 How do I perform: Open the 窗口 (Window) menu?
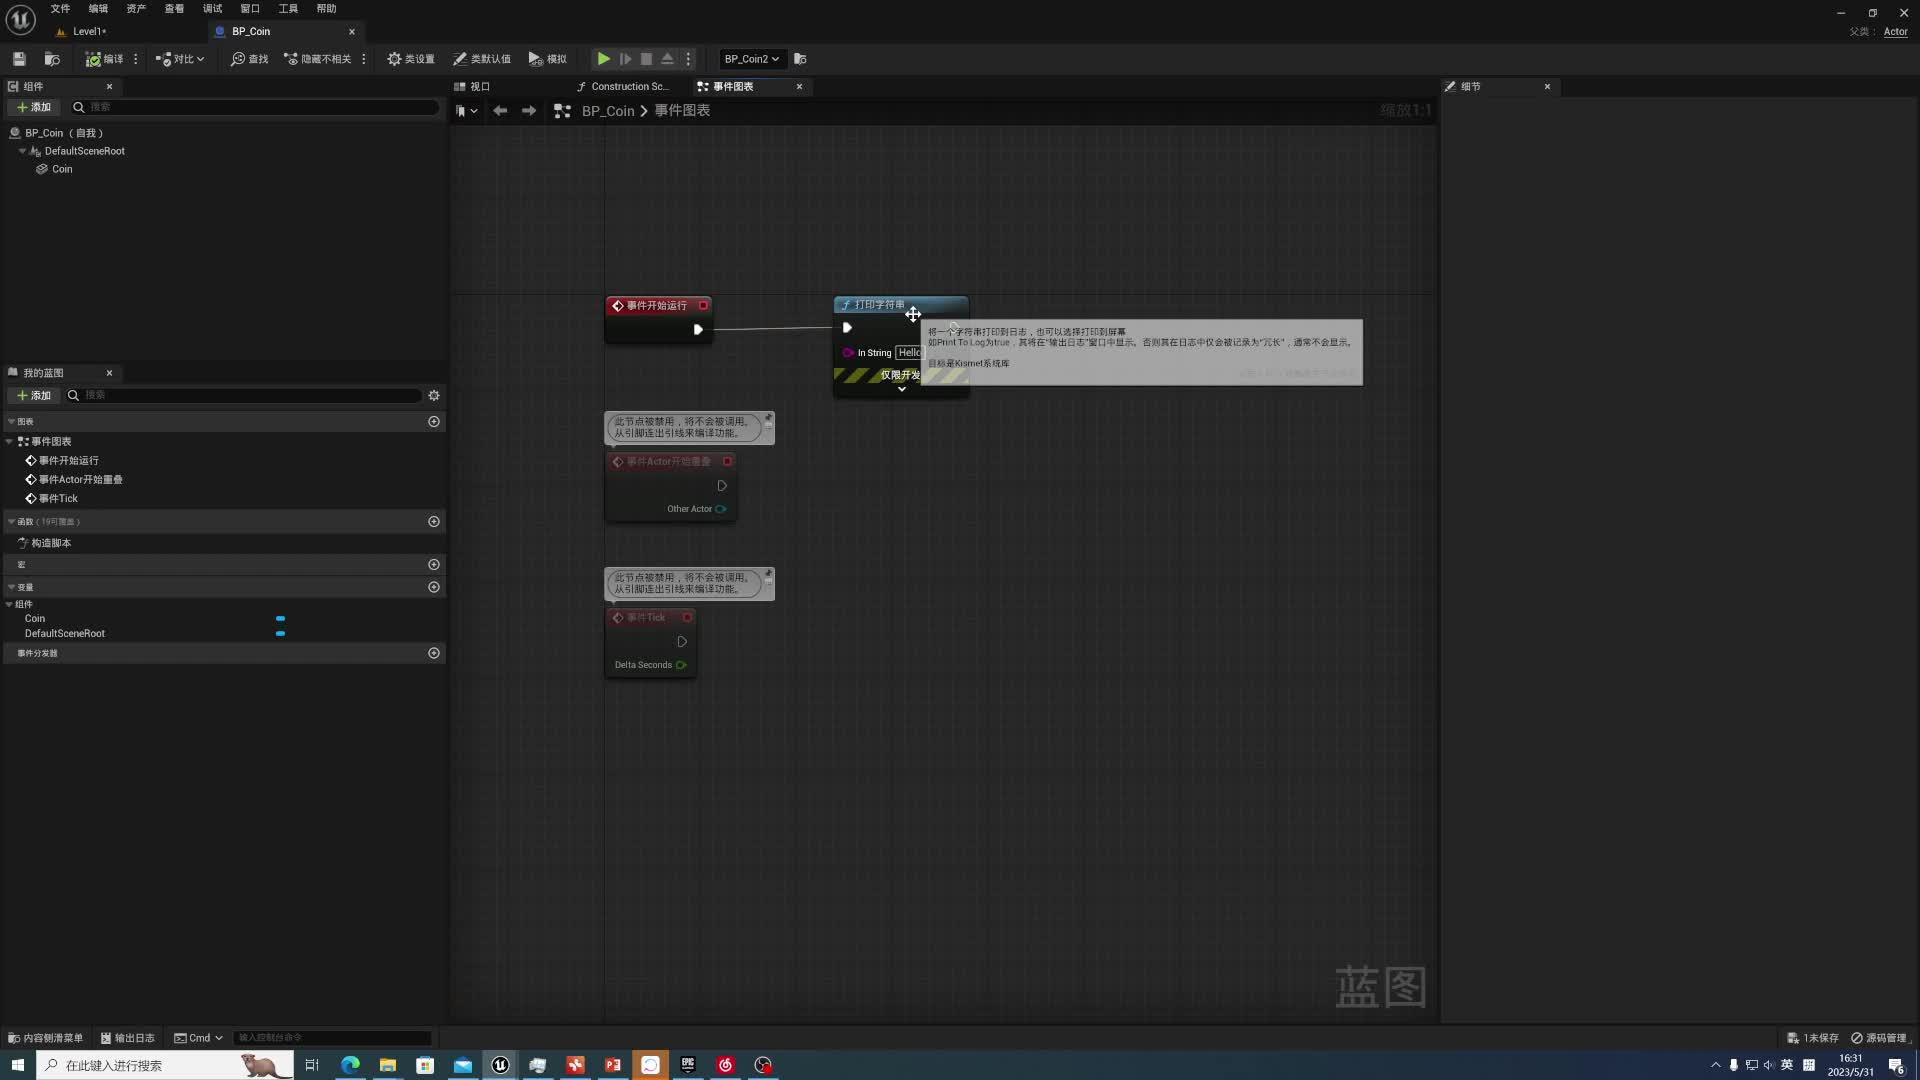point(250,8)
